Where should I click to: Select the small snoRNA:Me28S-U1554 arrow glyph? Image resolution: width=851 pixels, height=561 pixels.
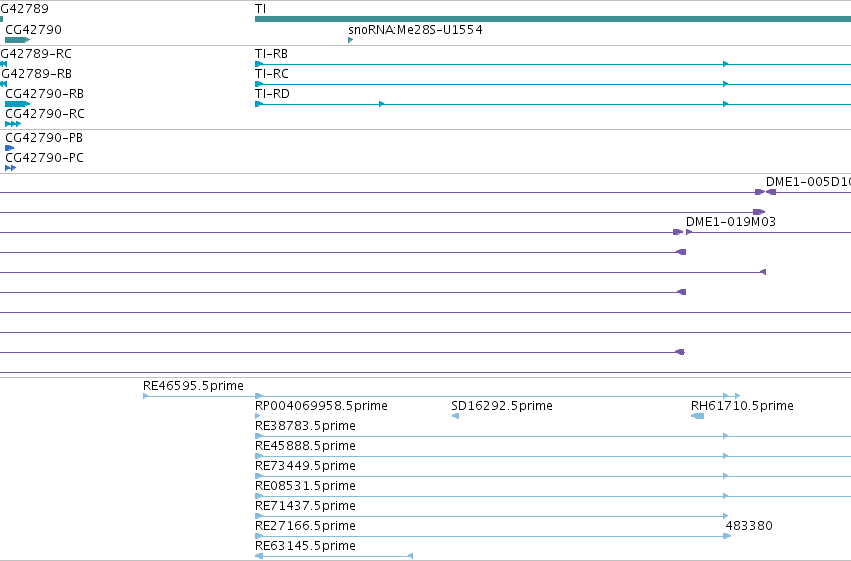351,40
